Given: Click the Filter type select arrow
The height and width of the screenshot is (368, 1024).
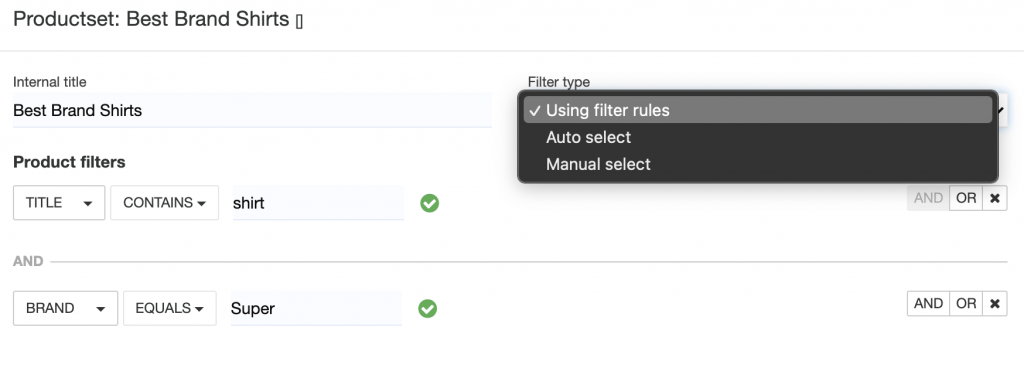Looking at the screenshot, I should pyautogui.click(x=1002, y=111).
